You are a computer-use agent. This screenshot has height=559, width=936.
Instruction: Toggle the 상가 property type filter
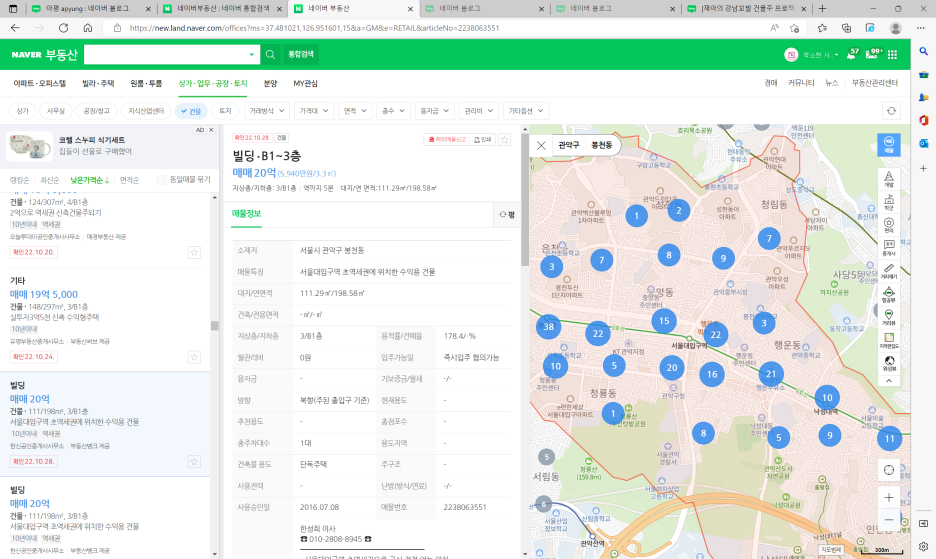click(x=22, y=110)
